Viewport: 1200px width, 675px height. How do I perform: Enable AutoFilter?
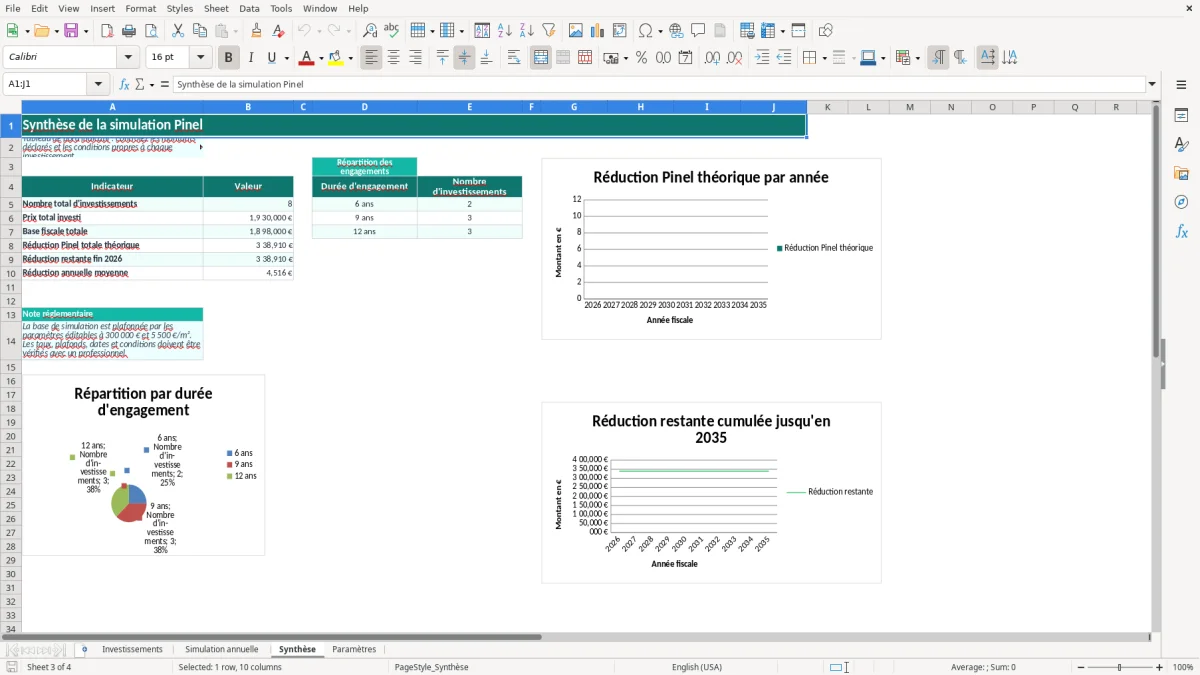[x=549, y=31]
